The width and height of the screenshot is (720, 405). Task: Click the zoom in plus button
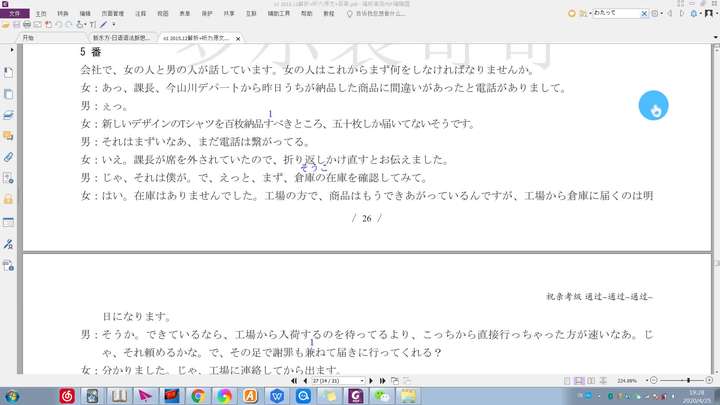click(x=709, y=381)
